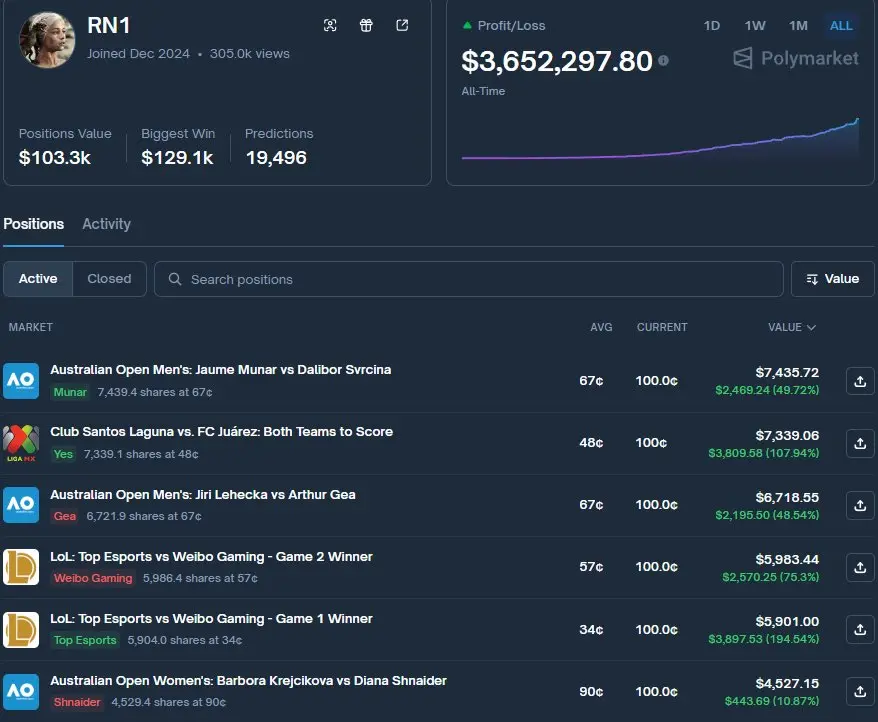Click the profile scan icon beside RN1
The width and height of the screenshot is (878, 722).
point(331,26)
